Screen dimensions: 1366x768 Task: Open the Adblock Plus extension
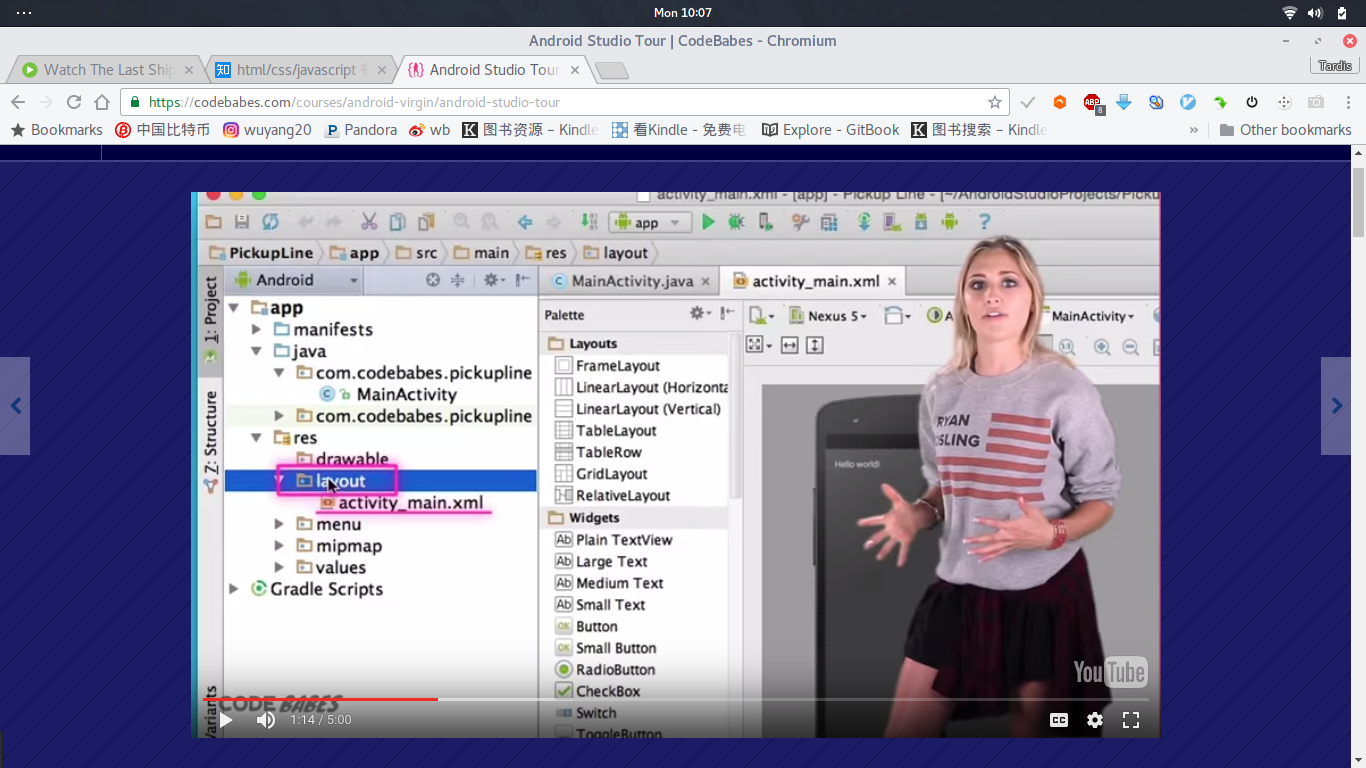pyautogui.click(x=1093, y=102)
